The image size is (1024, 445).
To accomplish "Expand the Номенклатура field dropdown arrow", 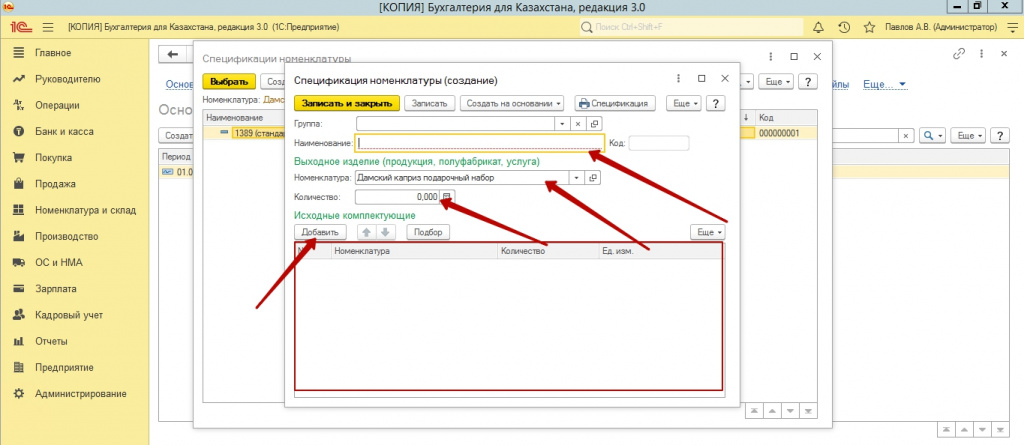I will [577, 177].
